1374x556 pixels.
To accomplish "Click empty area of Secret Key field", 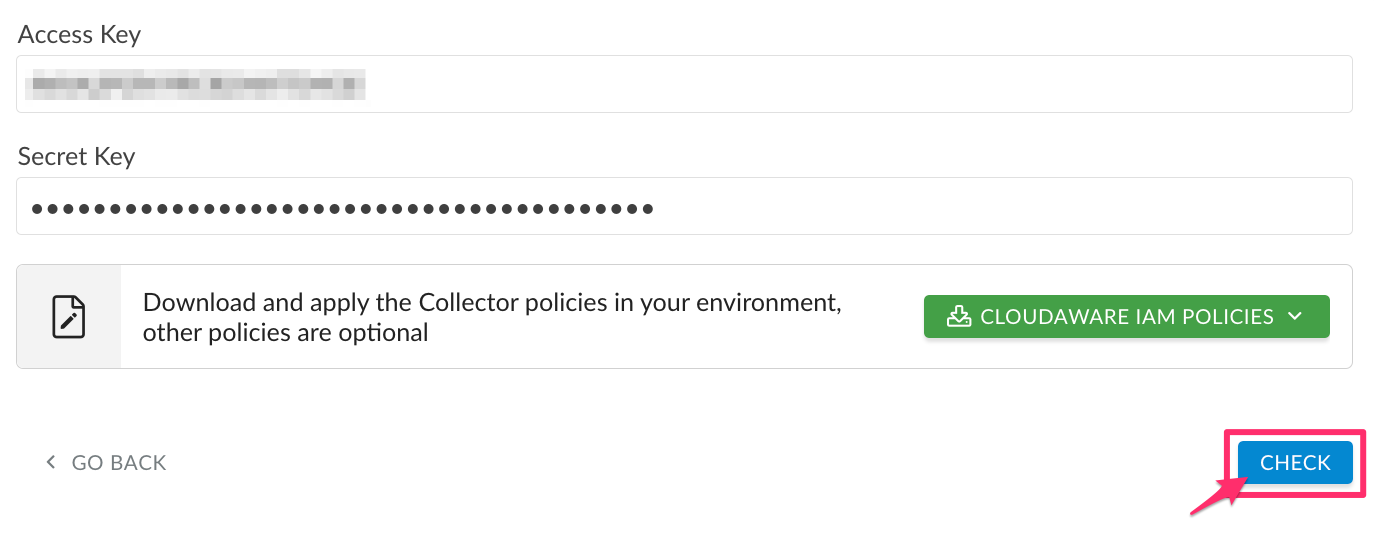I will (x=1000, y=206).
